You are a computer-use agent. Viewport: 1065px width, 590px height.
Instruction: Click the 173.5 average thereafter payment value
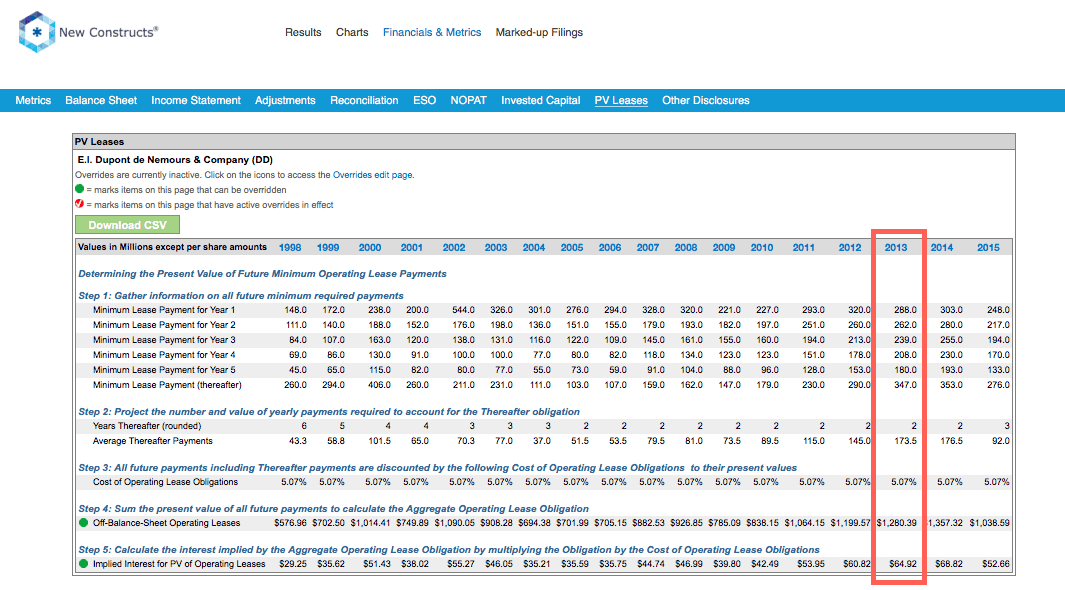pos(905,441)
